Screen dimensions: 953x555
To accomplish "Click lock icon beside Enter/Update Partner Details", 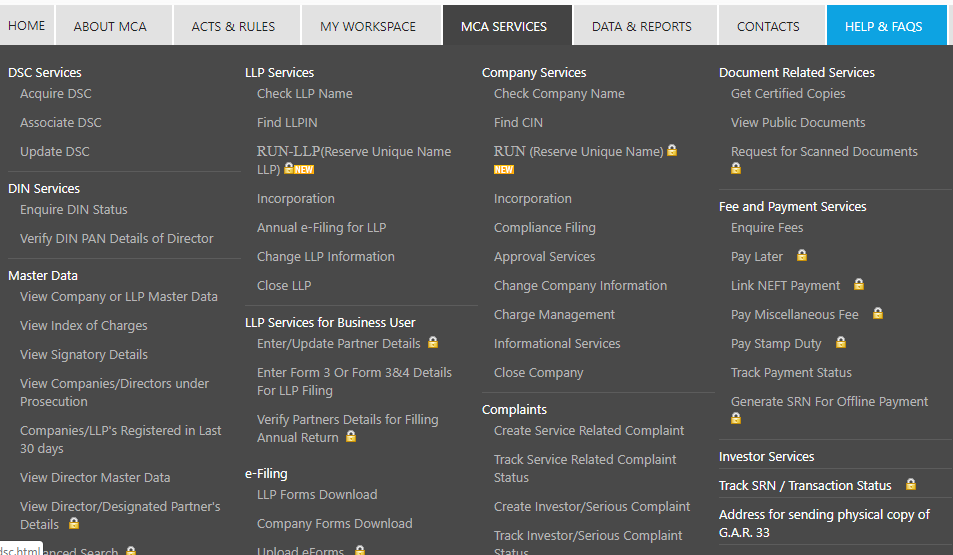I will (433, 343).
